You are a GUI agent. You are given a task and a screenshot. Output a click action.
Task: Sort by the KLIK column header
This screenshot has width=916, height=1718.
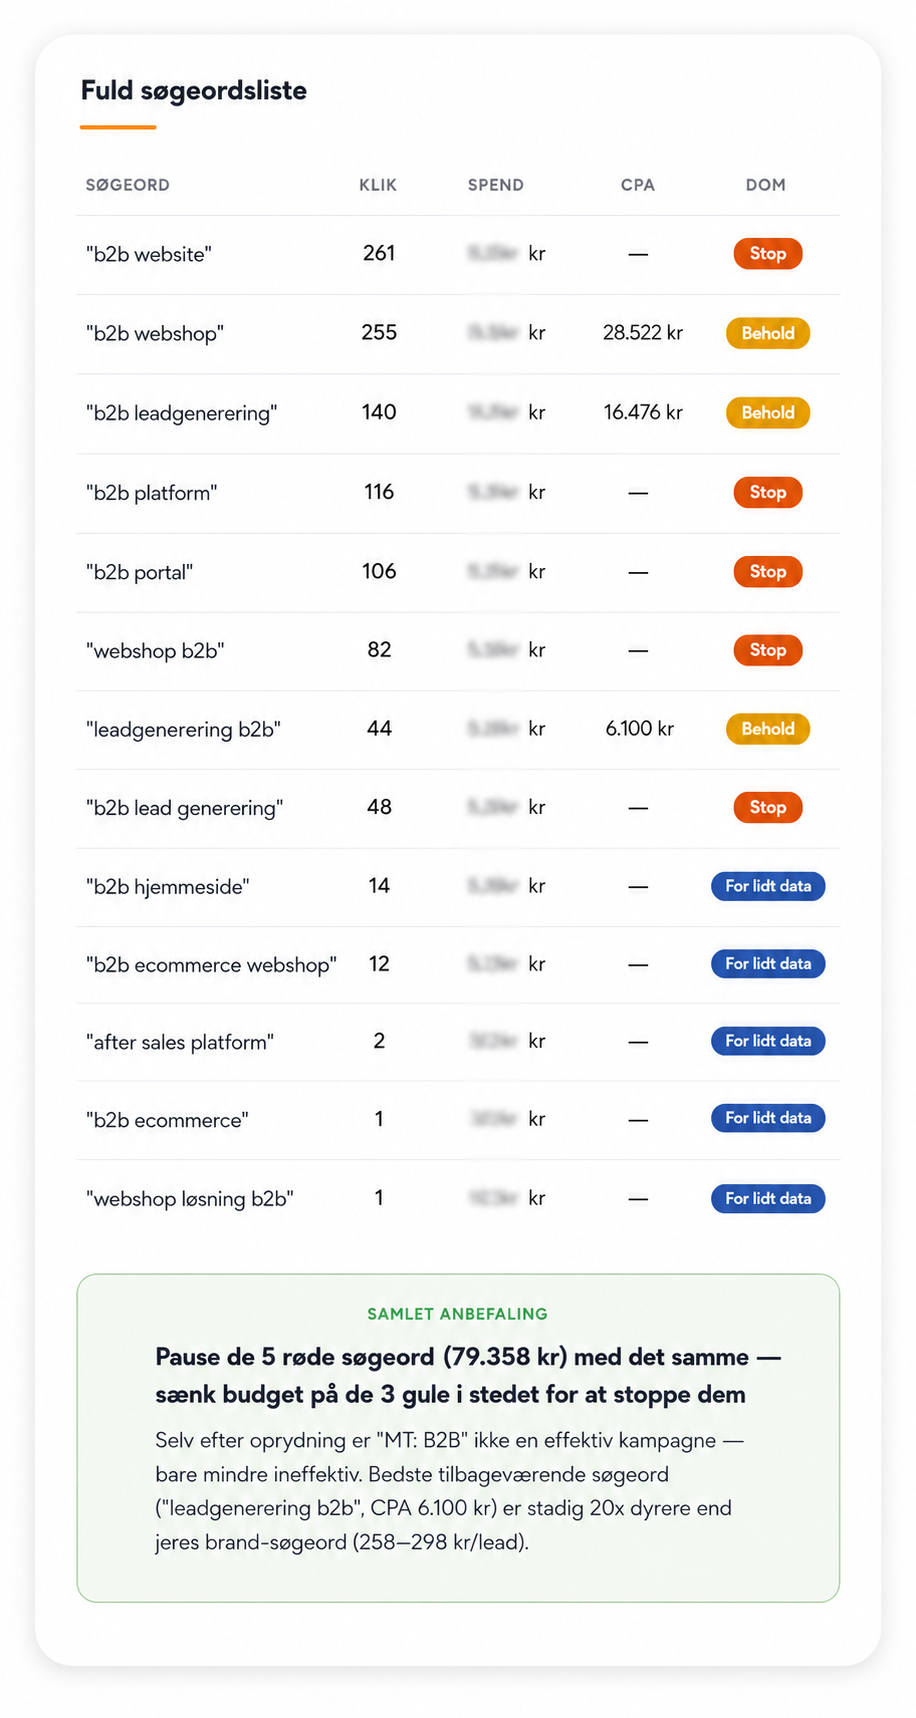(x=378, y=185)
